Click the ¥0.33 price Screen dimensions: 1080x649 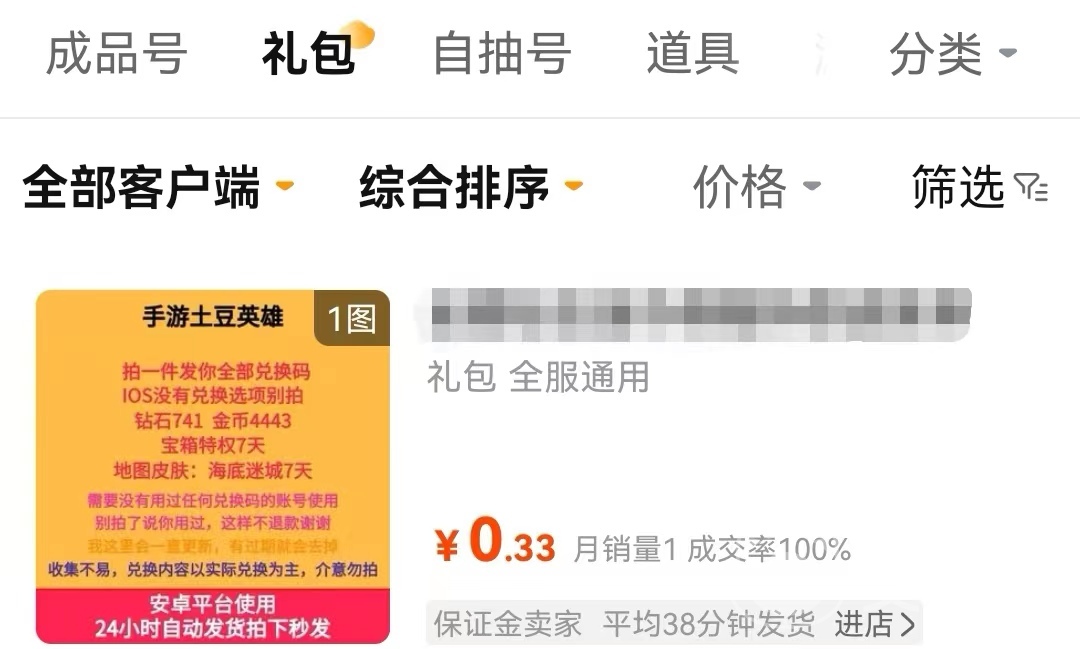click(495, 542)
